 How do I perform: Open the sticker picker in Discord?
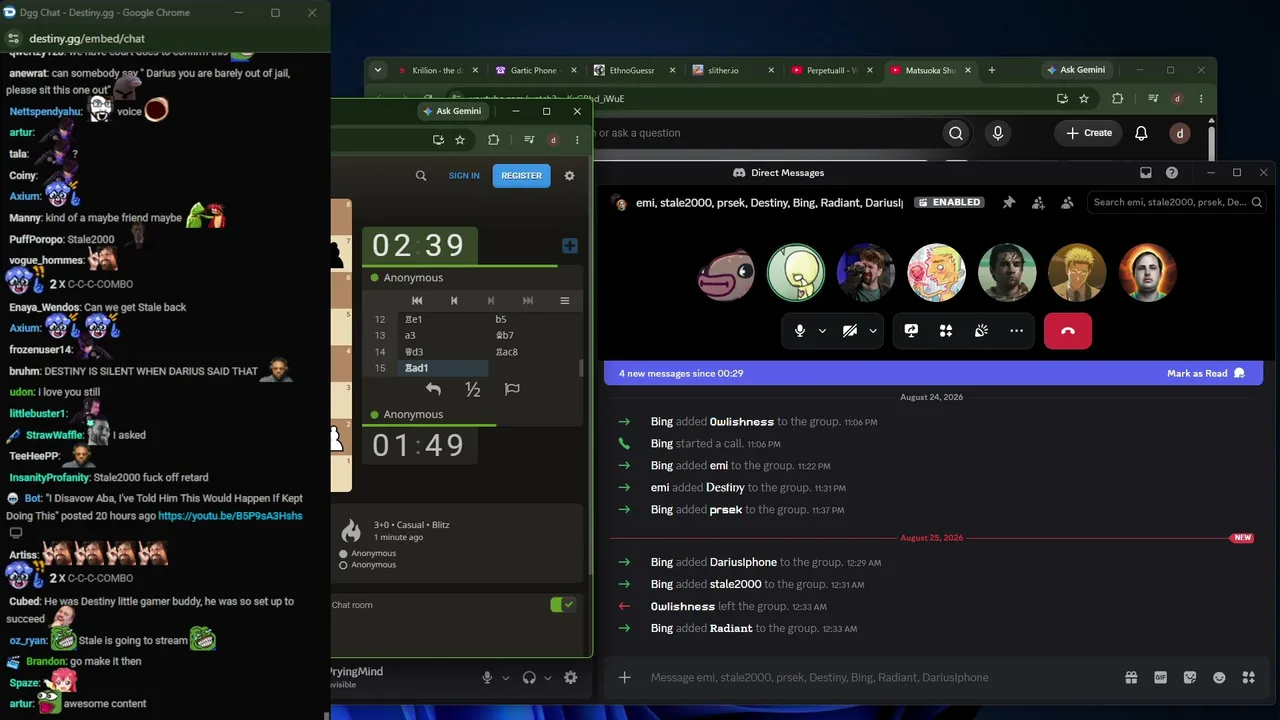1190,677
